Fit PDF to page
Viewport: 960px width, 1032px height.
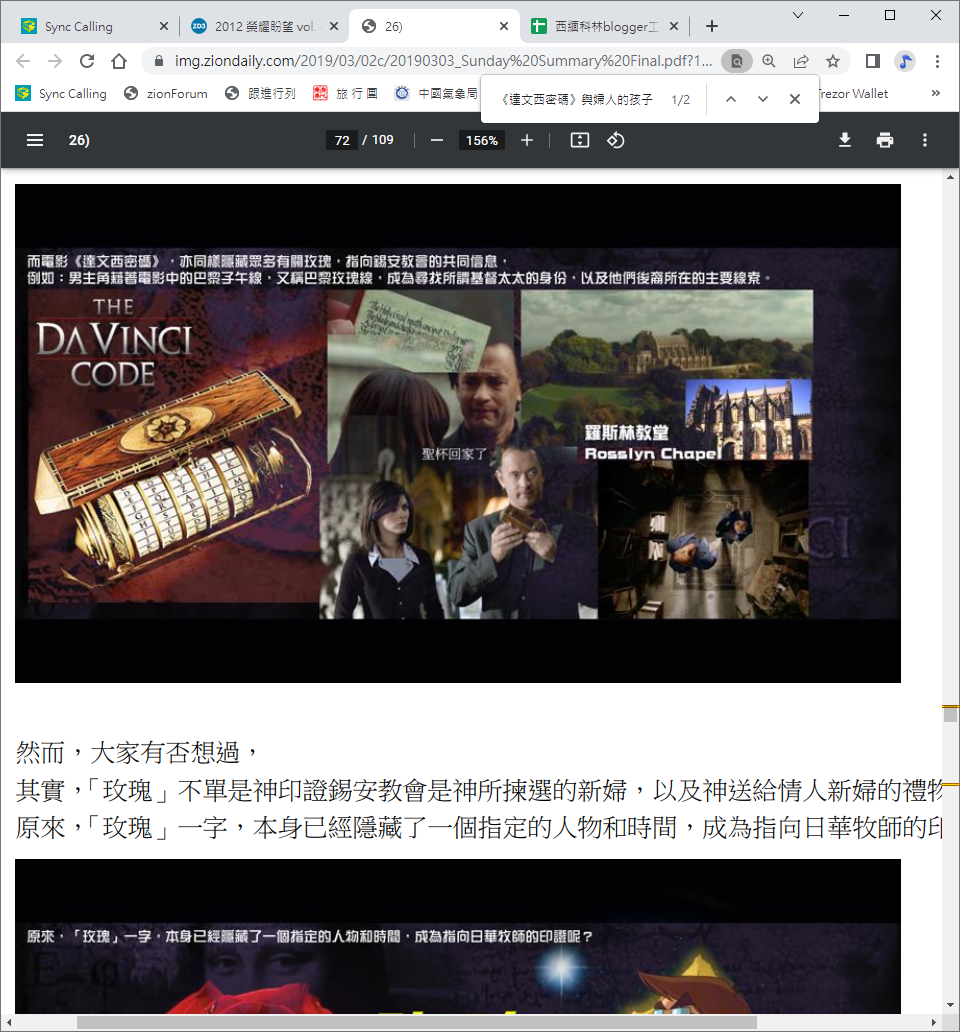click(580, 140)
